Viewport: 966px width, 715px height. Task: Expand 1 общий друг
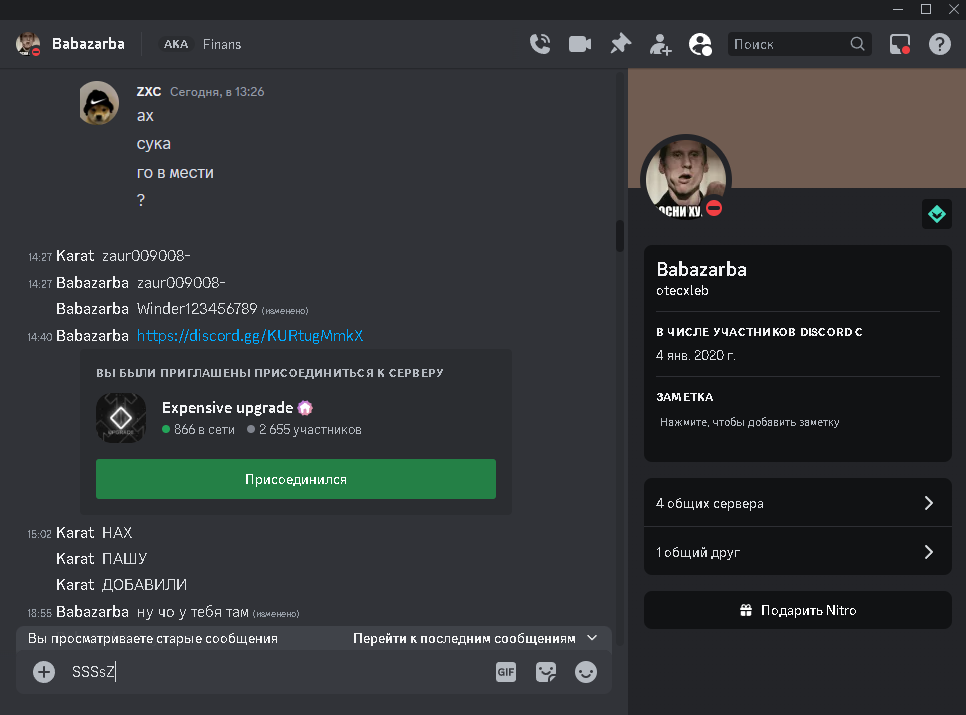pos(798,552)
